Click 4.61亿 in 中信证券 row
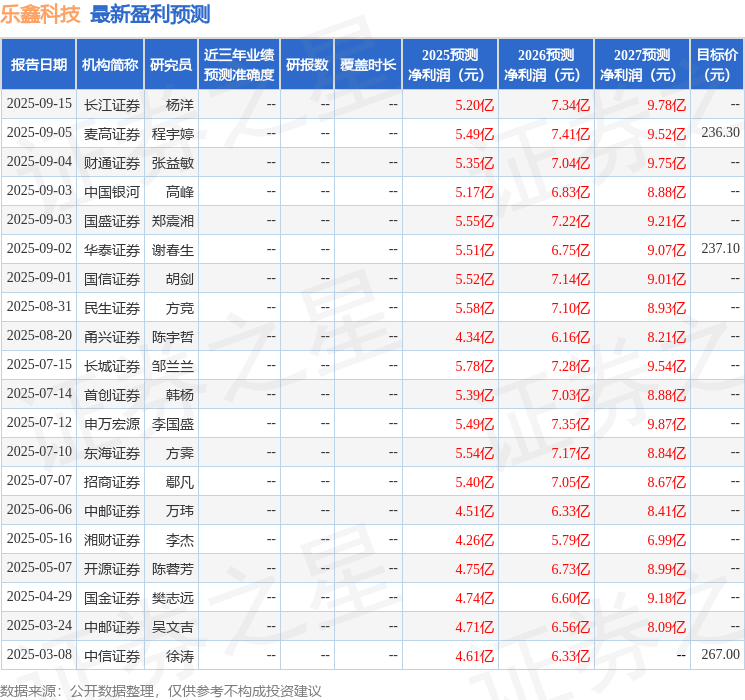The image size is (745, 700). tap(474, 656)
